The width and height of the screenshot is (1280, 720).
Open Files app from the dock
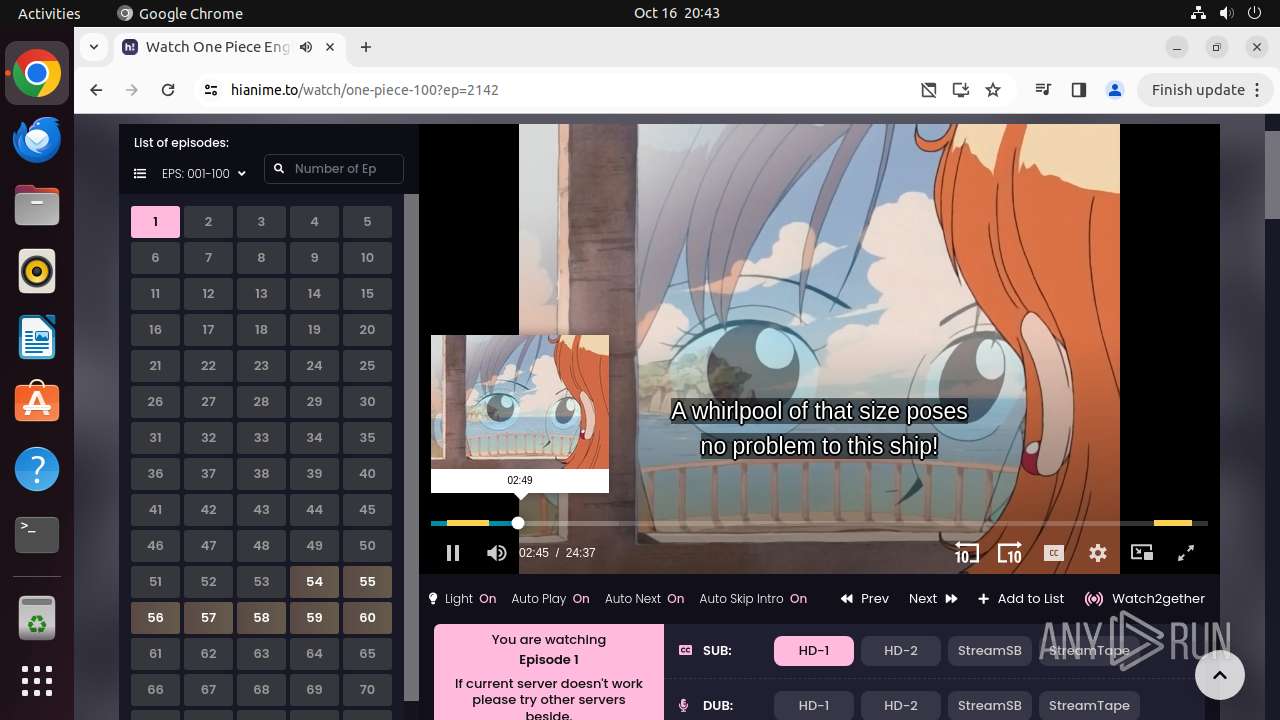[37, 205]
